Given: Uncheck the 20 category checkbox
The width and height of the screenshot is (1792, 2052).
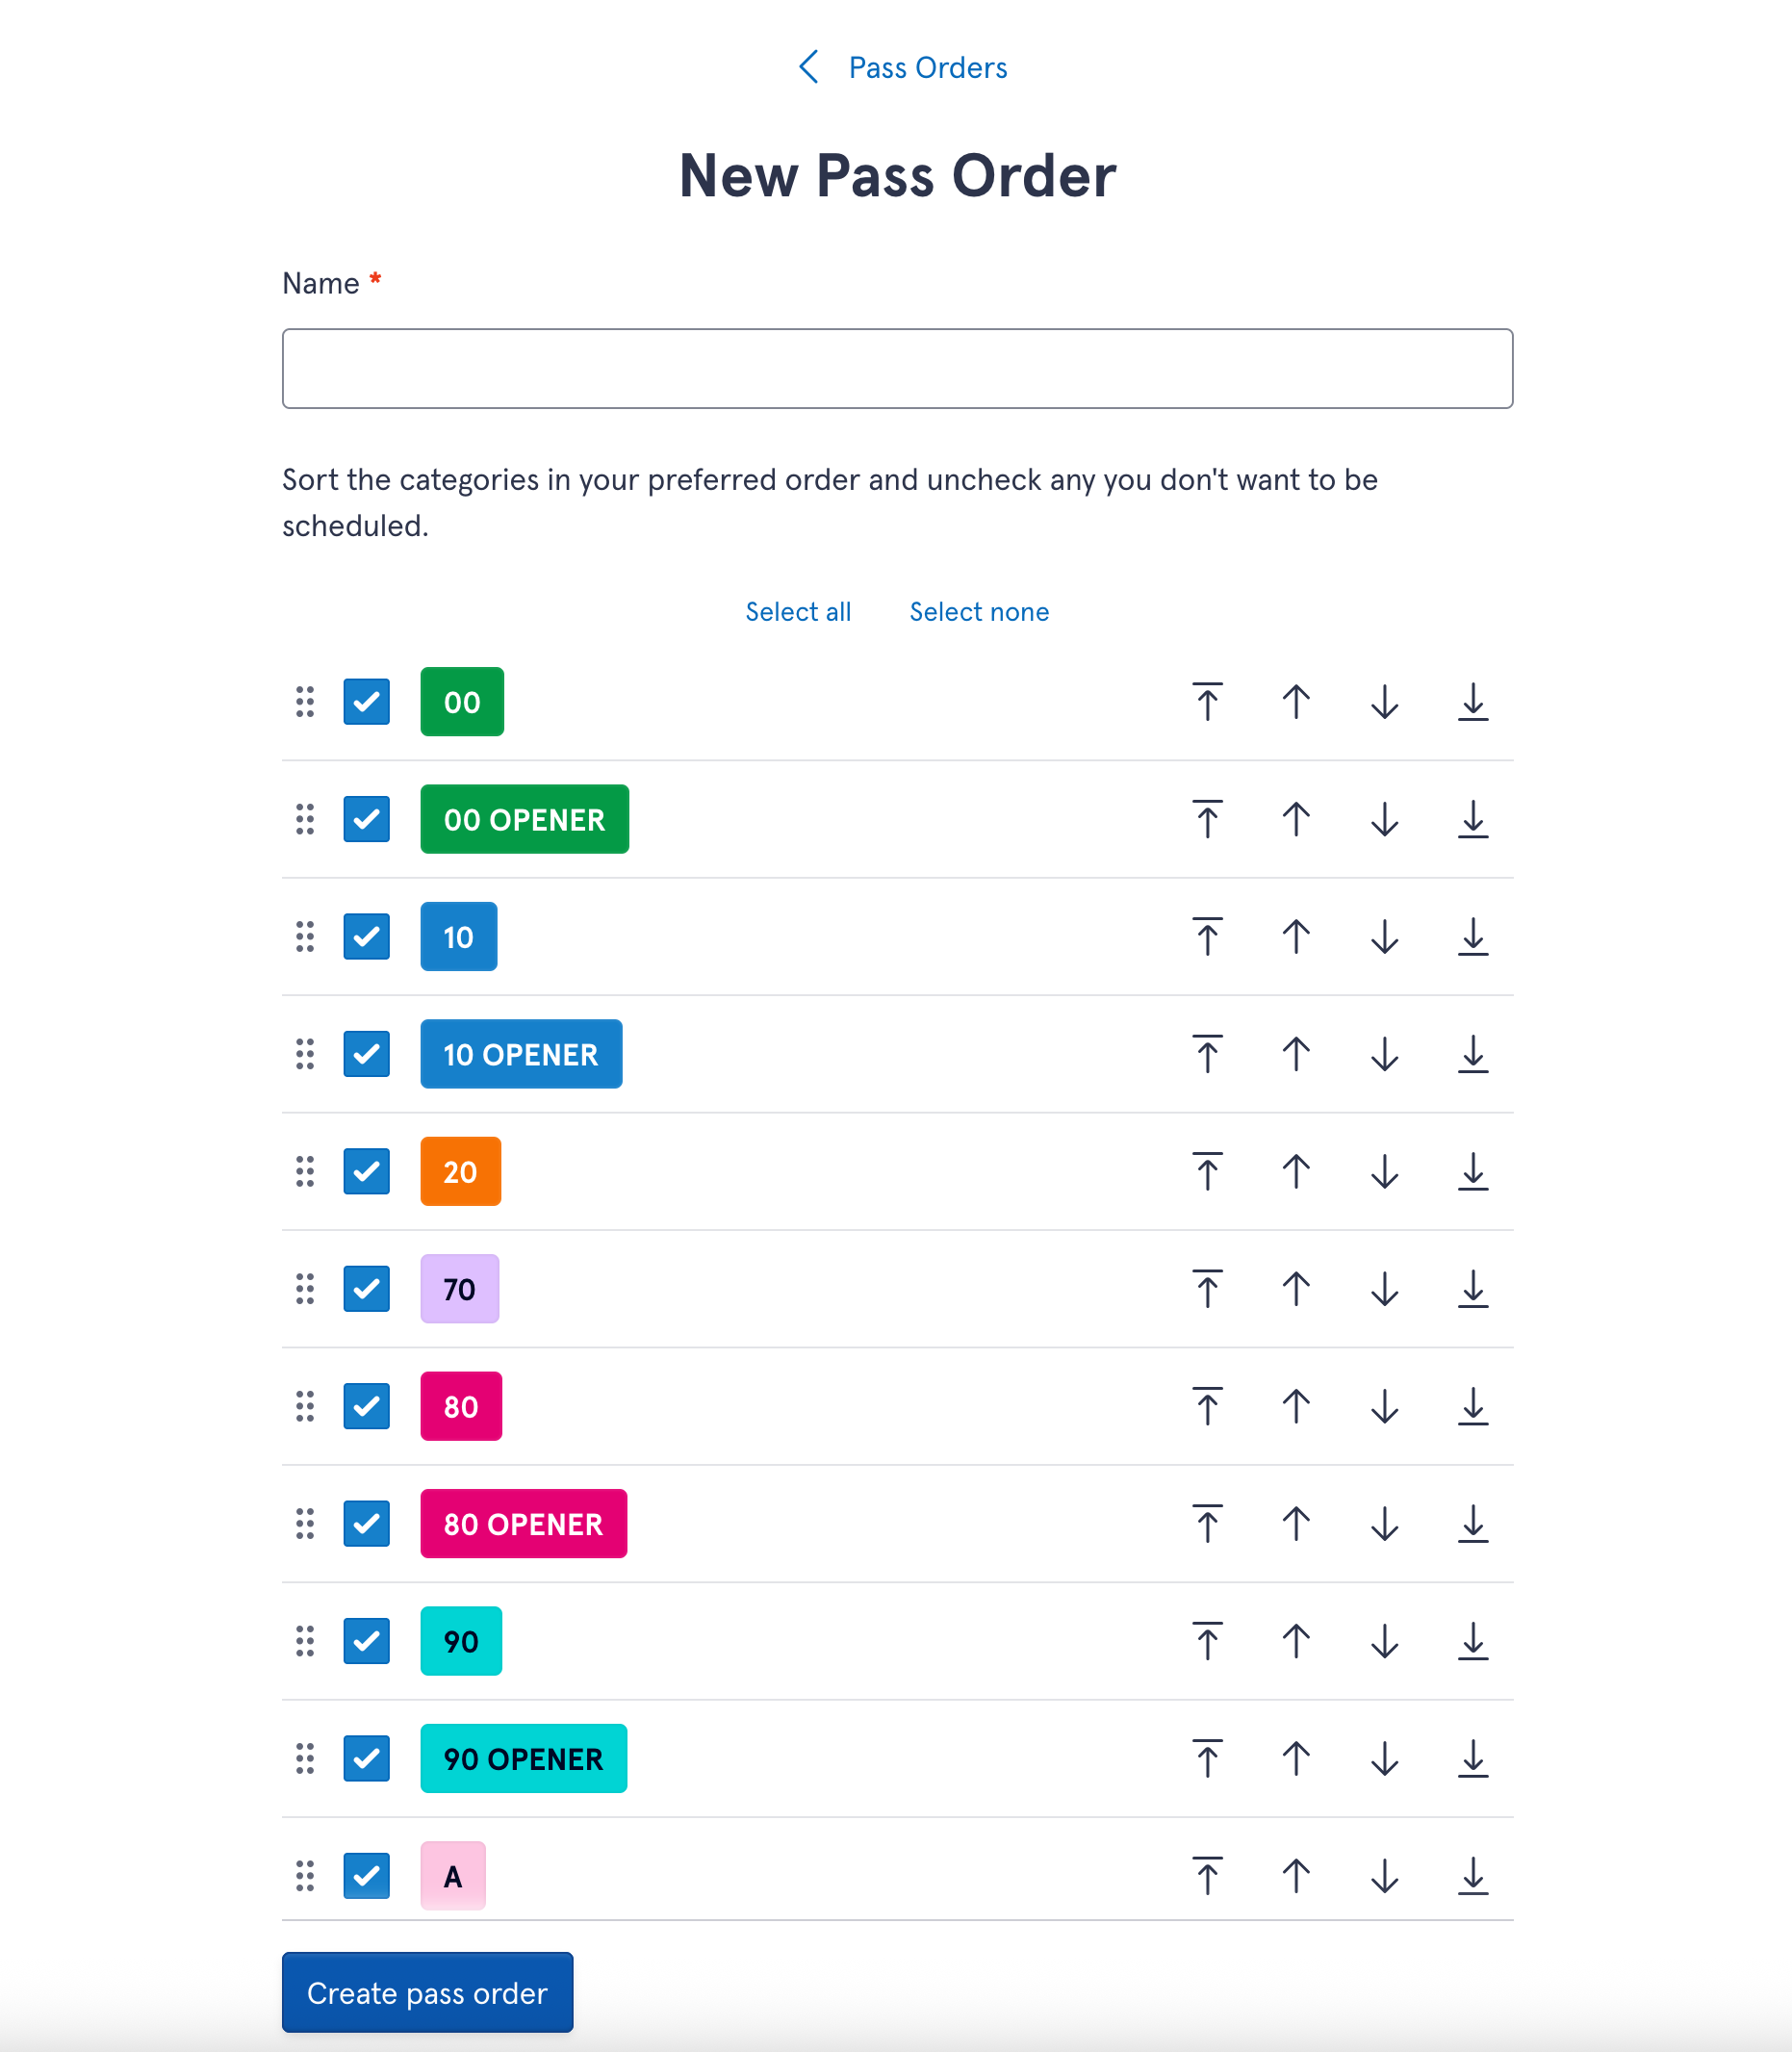Looking at the screenshot, I should click(366, 1171).
